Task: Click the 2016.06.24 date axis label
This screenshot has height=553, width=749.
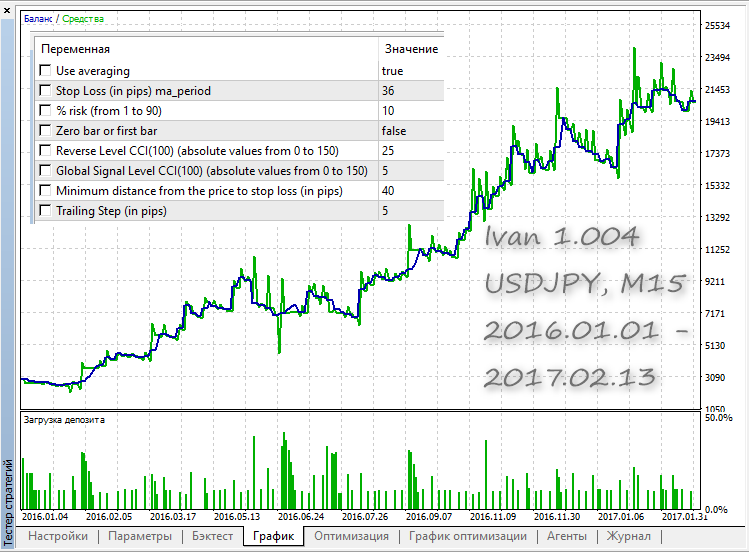Action: click(x=301, y=517)
